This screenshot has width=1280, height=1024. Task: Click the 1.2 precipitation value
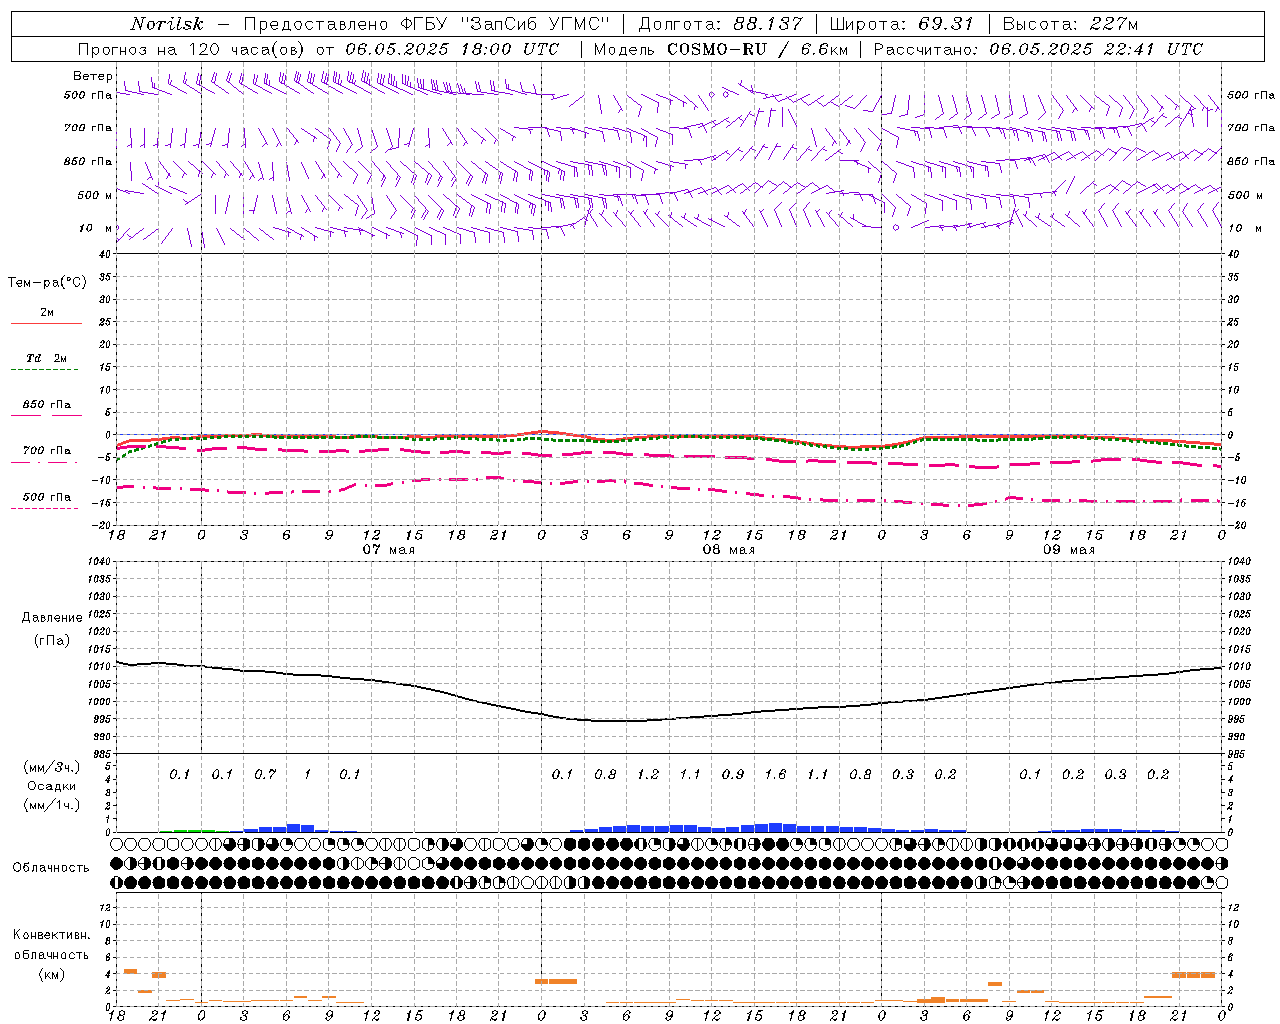648,774
